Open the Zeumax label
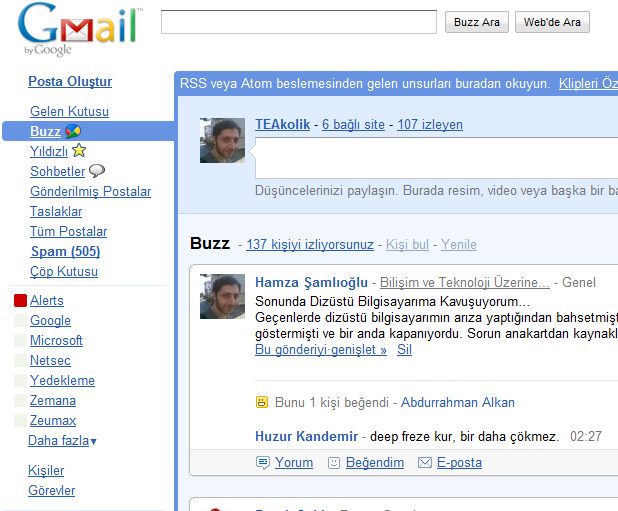 tap(53, 420)
